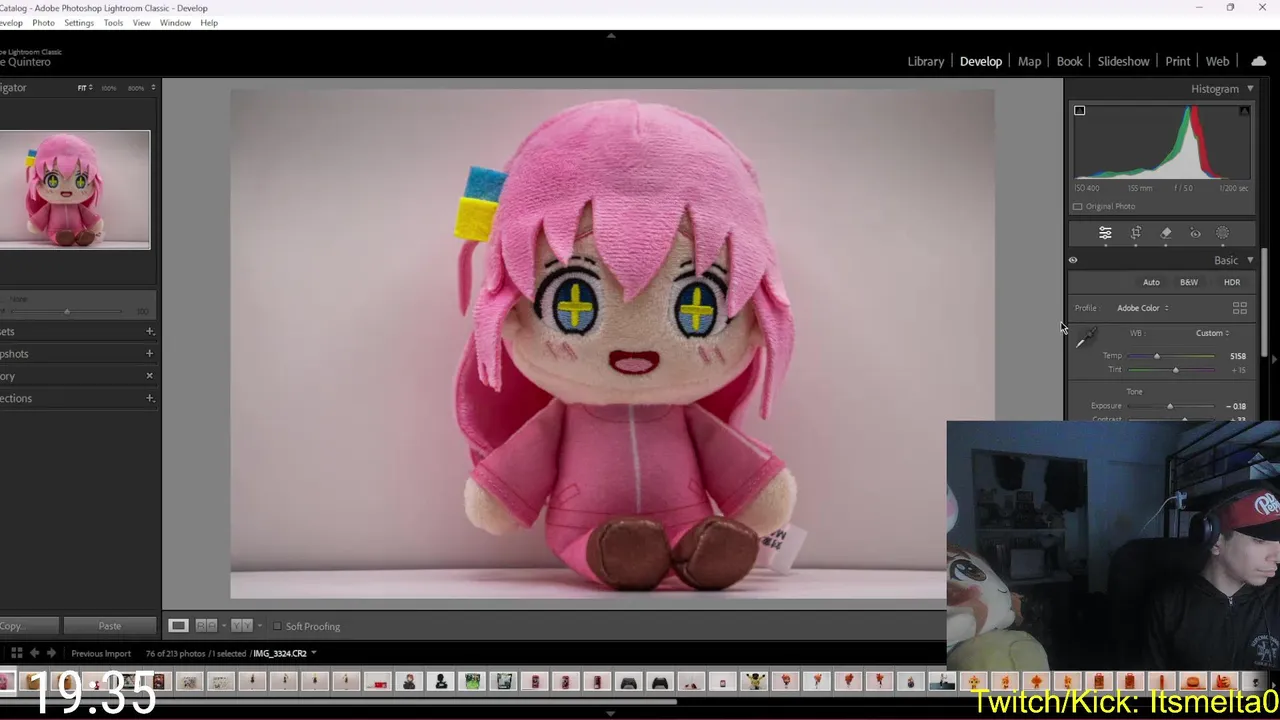Screen dimensions: 1280x720
Task: Toggle shadow clipping indicator in histogram
Action: tap(1079, 111)
